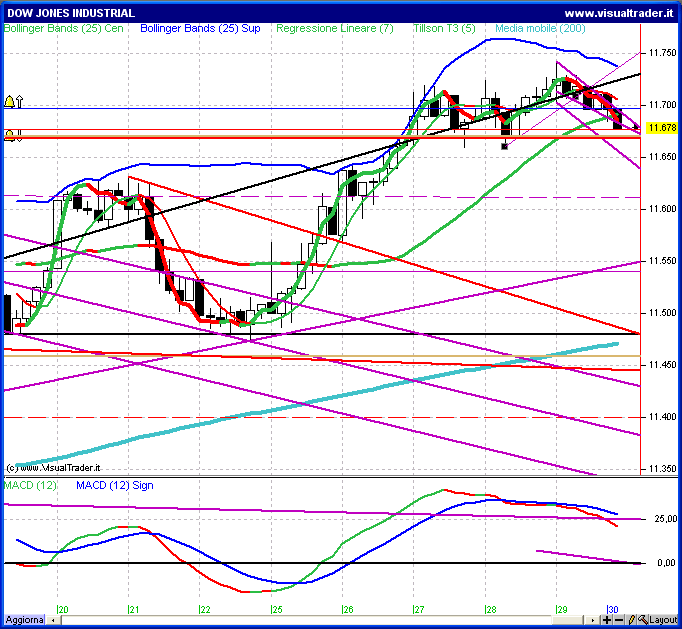Screen dimensions: 682x629
Task: Click the blue date marker 30
Action: click(613, 609)
